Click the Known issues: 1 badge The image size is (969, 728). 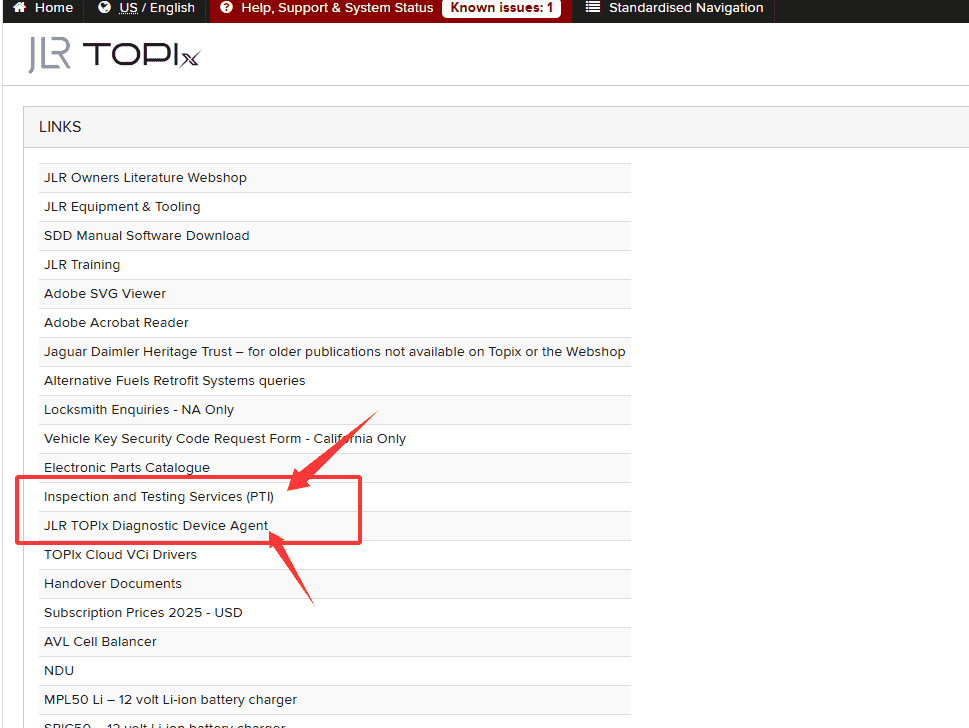pos(501,8)
